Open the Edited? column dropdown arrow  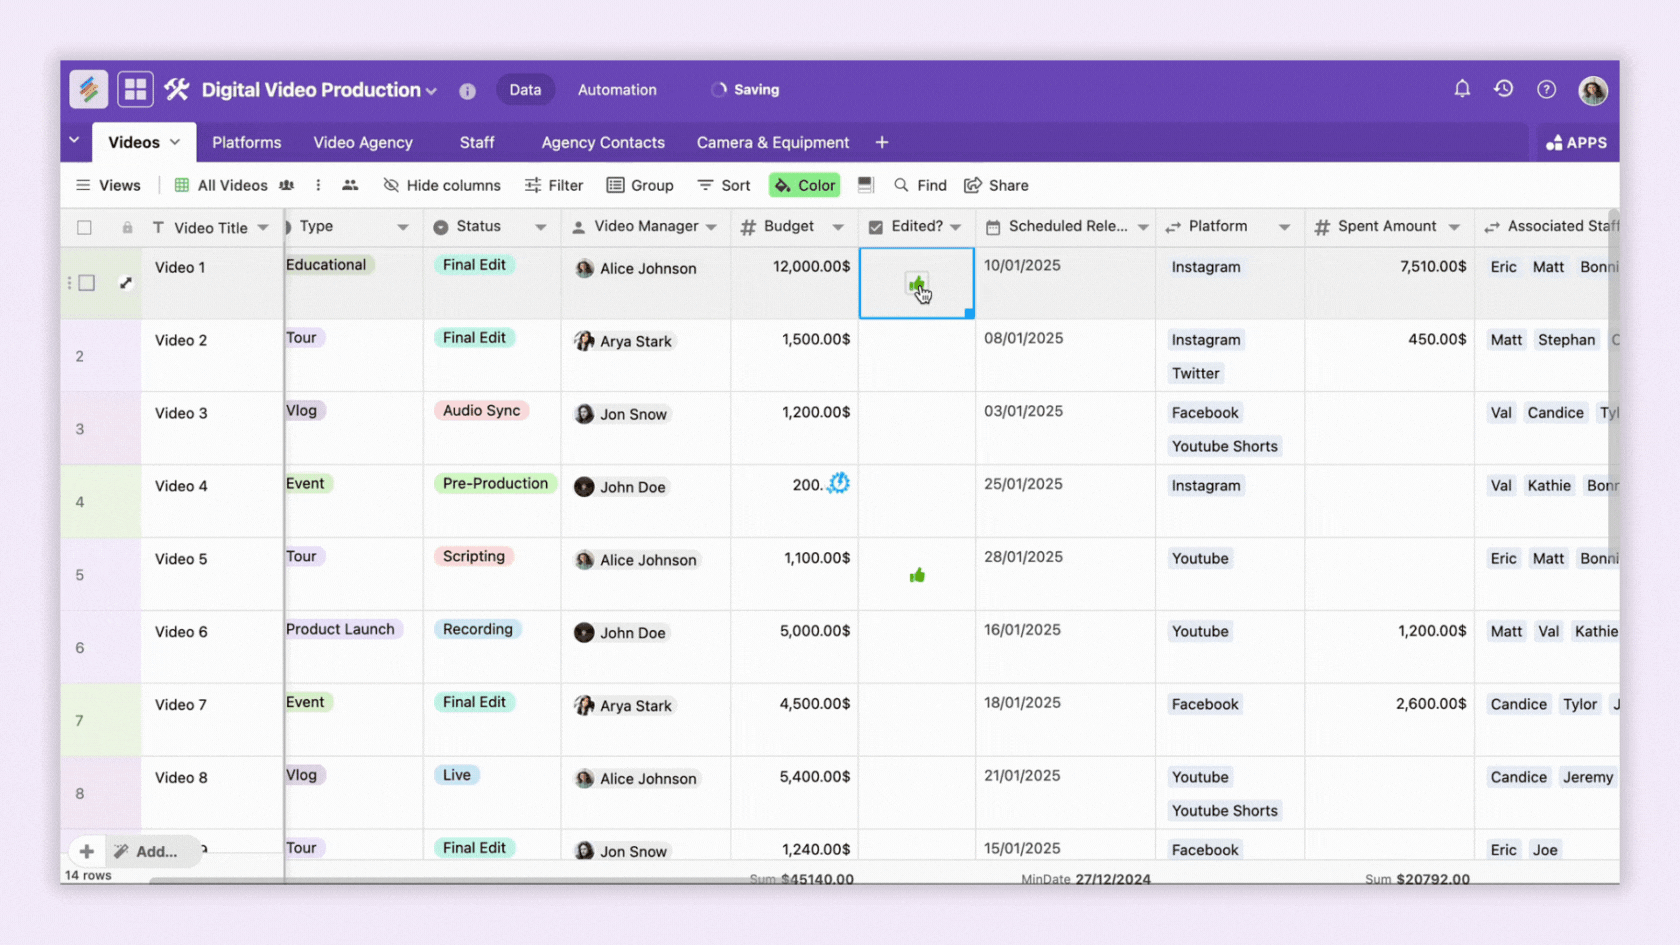coord(956,227)
